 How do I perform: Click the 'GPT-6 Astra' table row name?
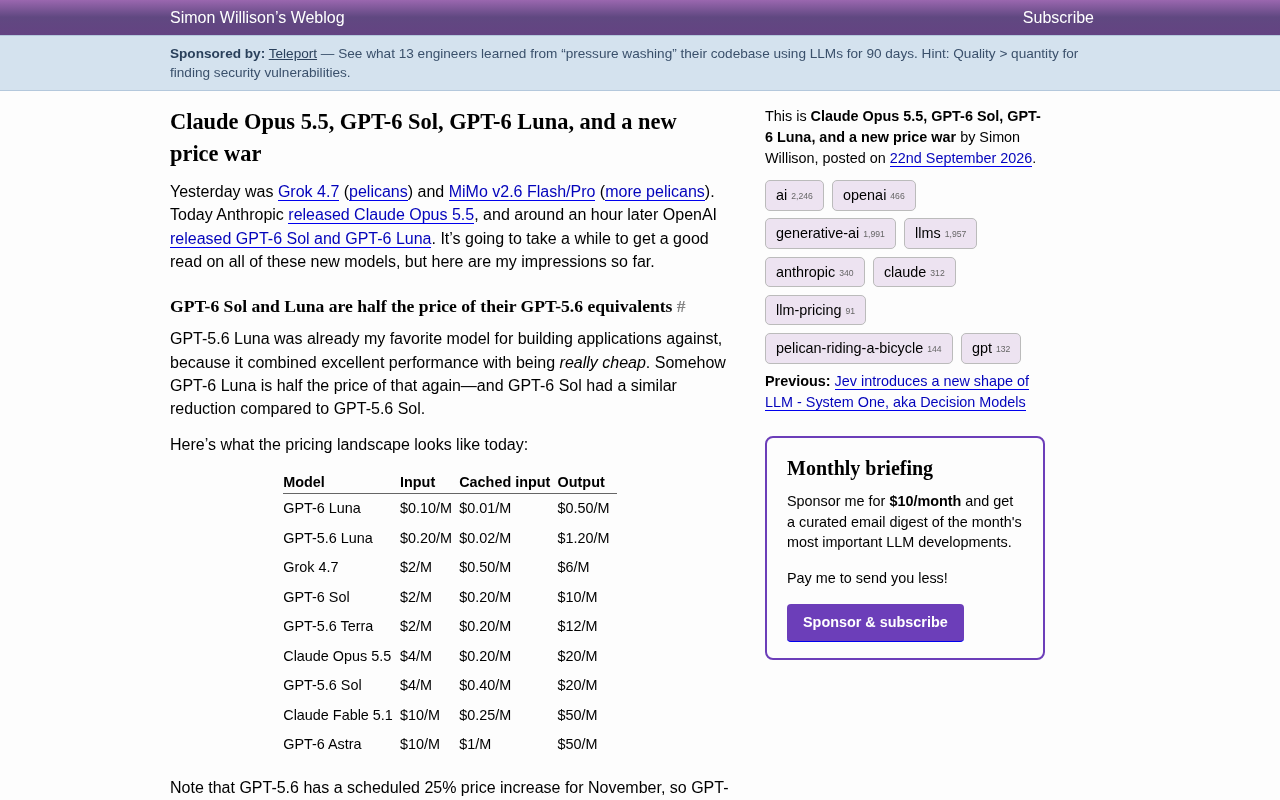click(x=322, y=744)
